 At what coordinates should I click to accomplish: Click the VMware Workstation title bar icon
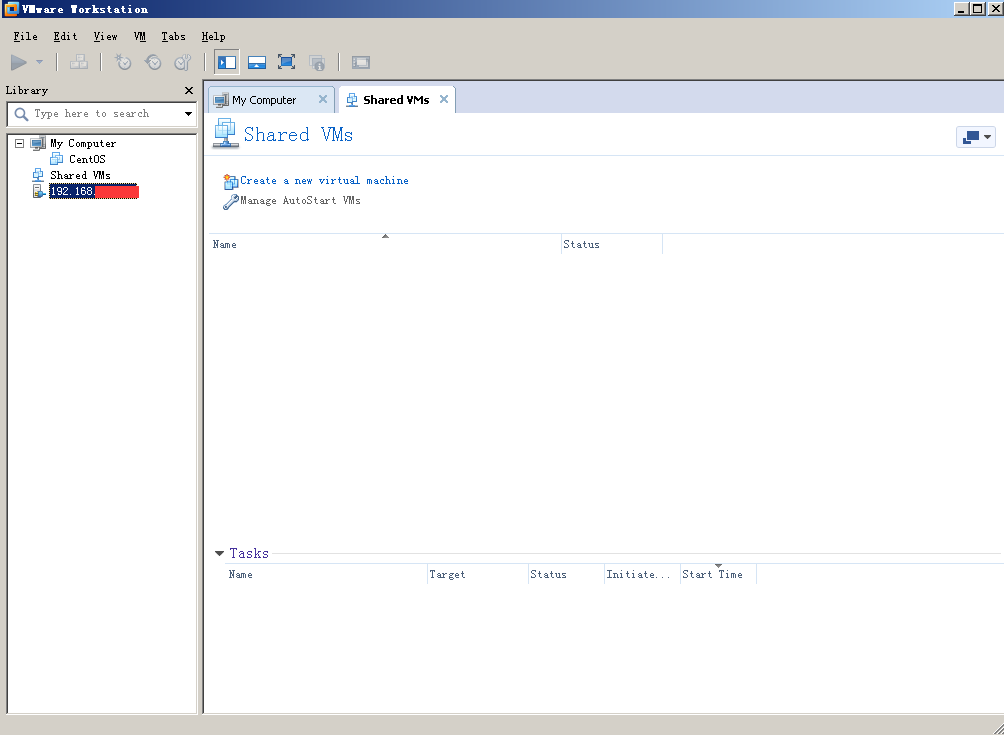click(10, 9)
